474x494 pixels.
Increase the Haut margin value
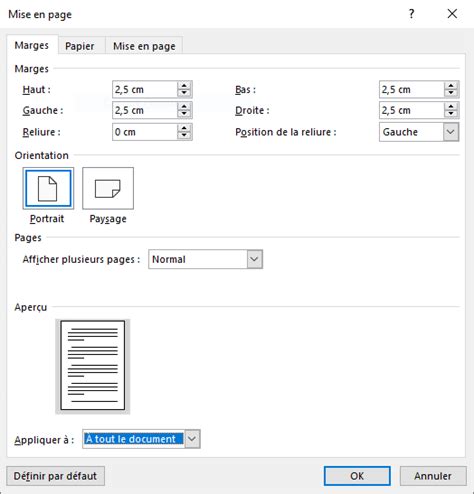click(x=184, y=86)
